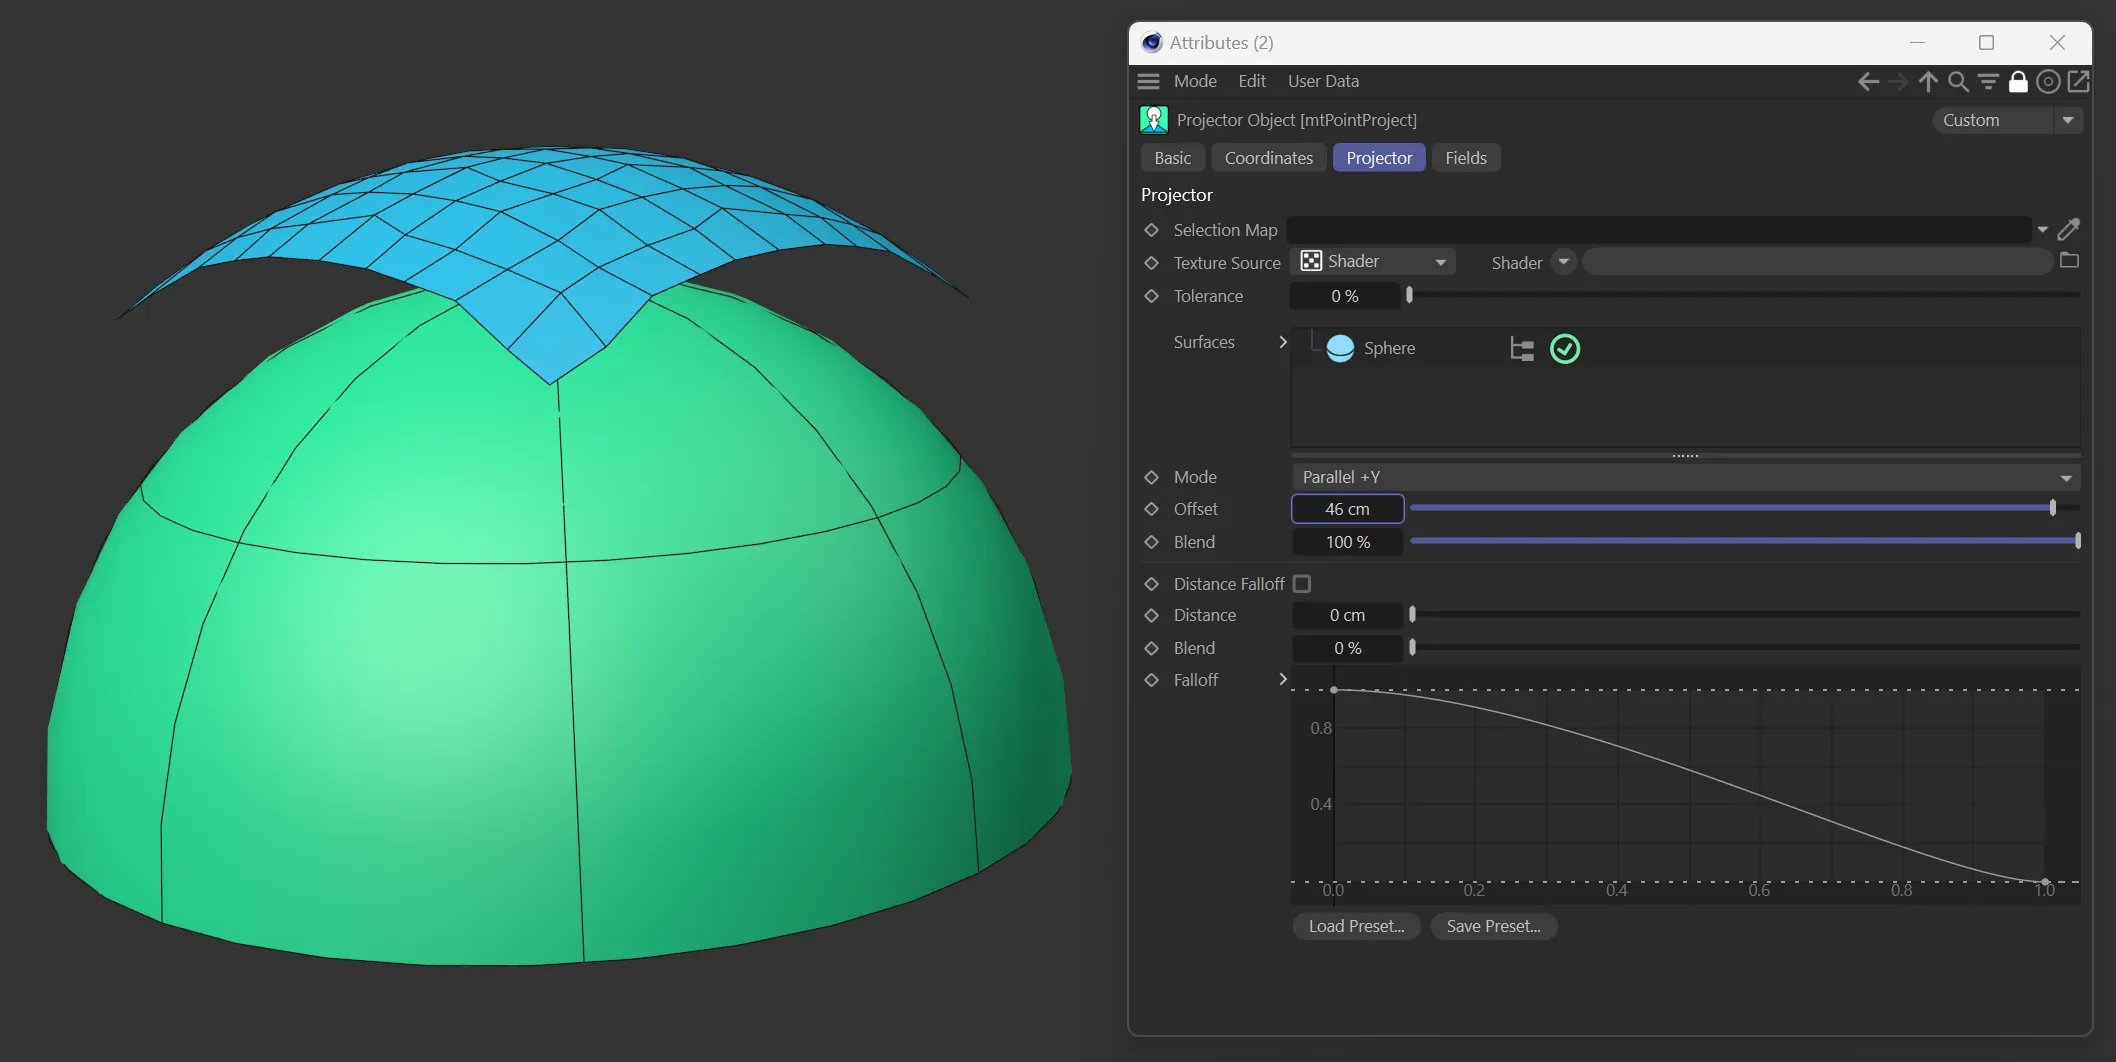Viewport: 2116px width, 1062px height.
Task: Toggle the green checkmark for Sphere
Action: pos(1564,349)
